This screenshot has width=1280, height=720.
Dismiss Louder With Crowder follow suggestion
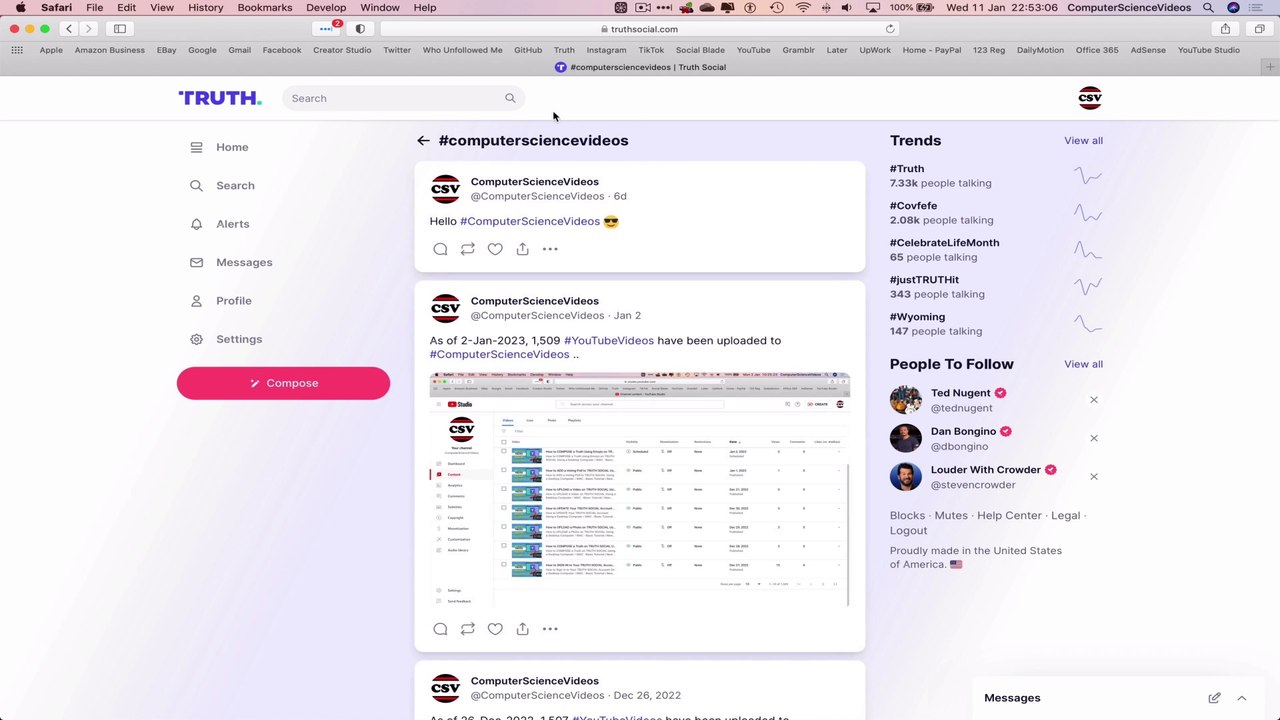tap(1093, 477)
